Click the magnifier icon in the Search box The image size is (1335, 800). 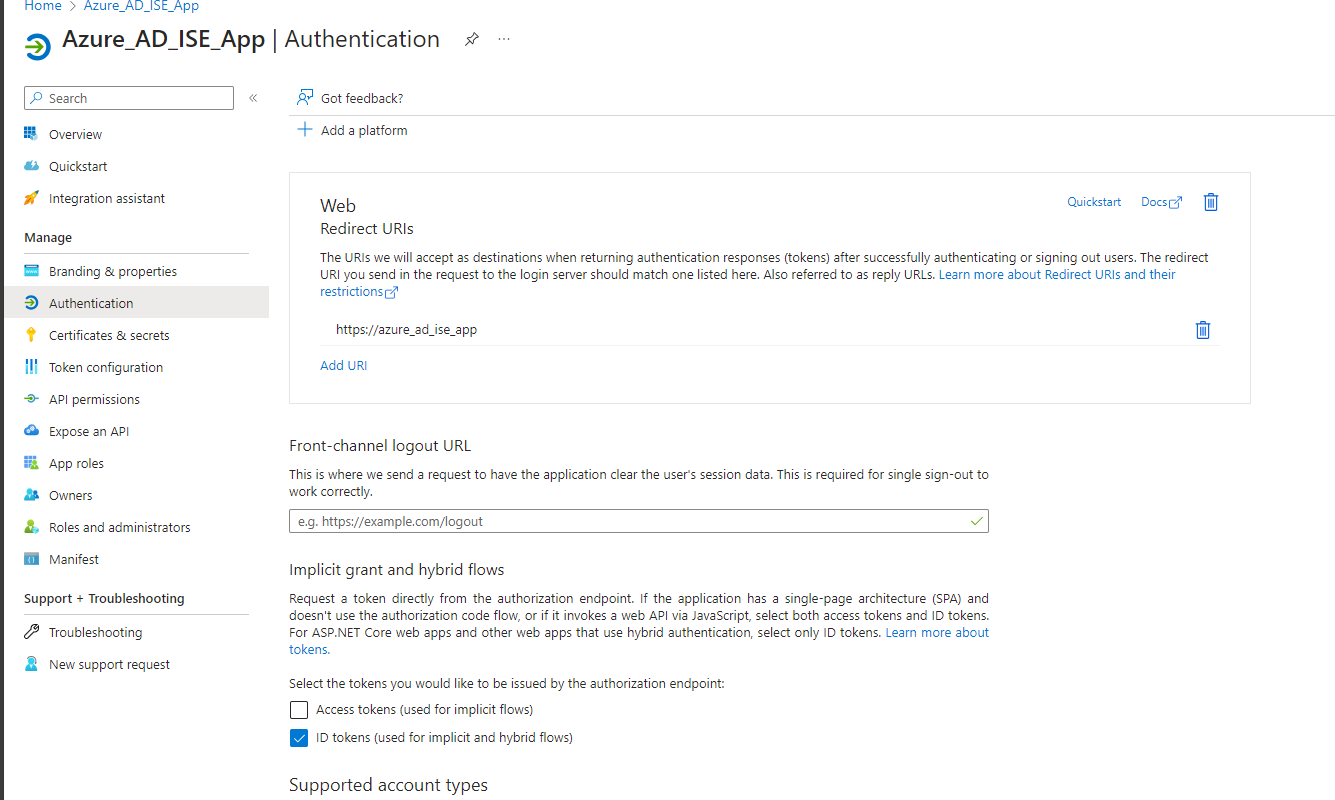(37, 98)
